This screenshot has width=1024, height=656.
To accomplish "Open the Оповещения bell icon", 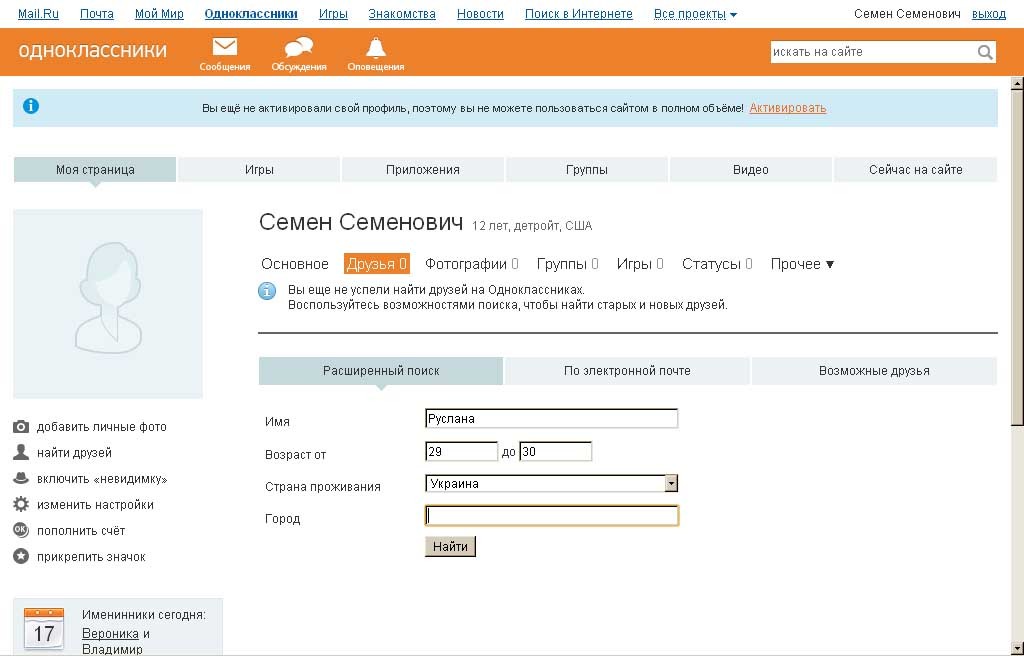I will (x=376, y=48).
